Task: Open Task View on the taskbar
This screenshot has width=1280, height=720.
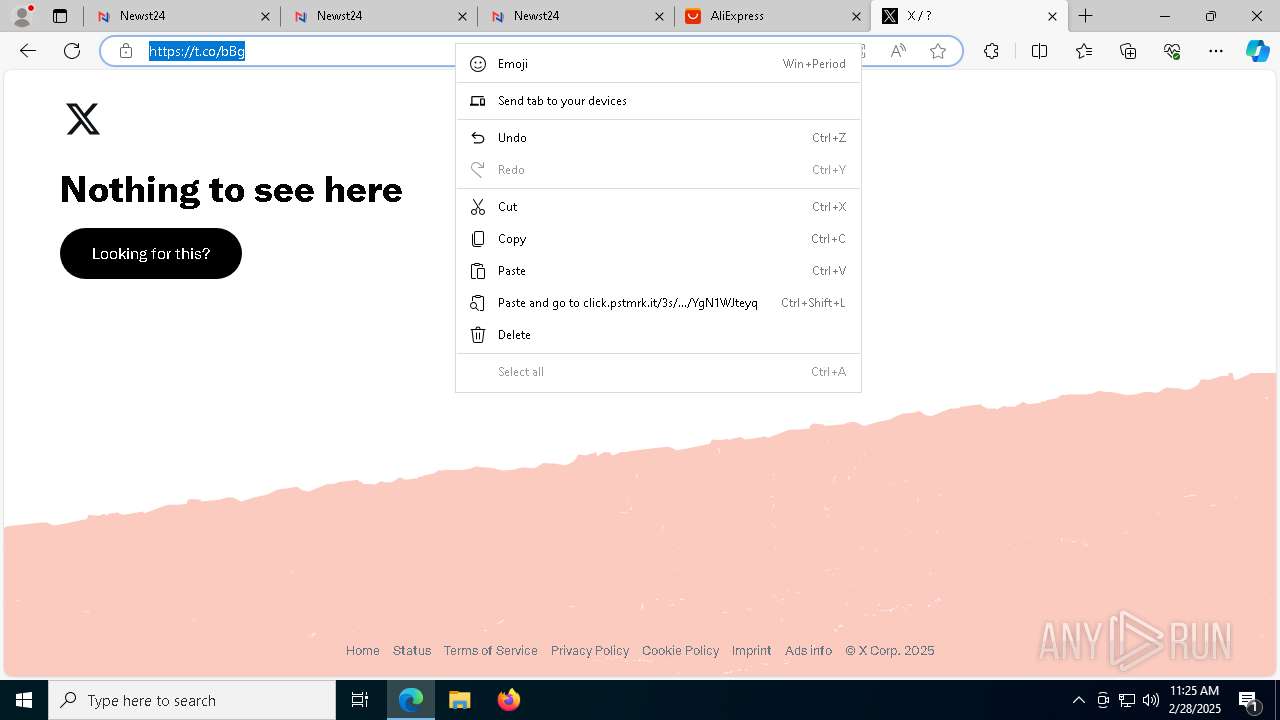Action: (x=360, y=700)
